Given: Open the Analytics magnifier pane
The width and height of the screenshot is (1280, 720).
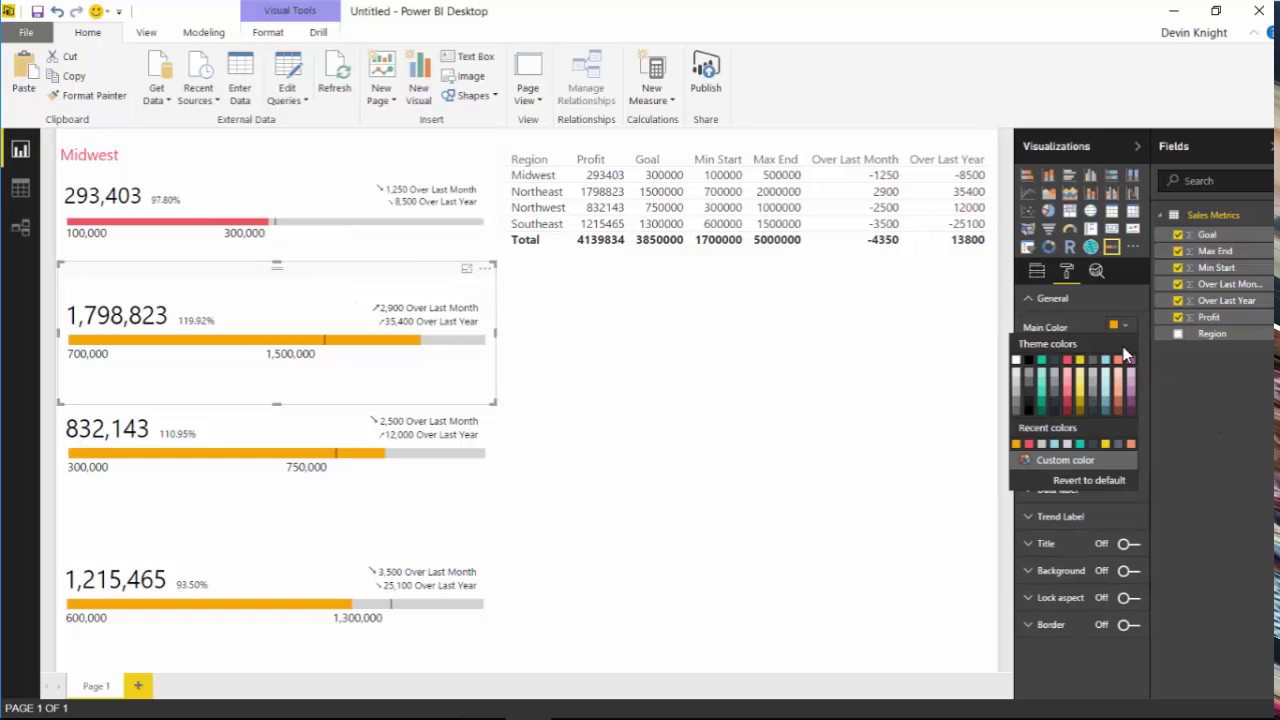Looking at the screenshot, I should click(x=1097, y=271).
